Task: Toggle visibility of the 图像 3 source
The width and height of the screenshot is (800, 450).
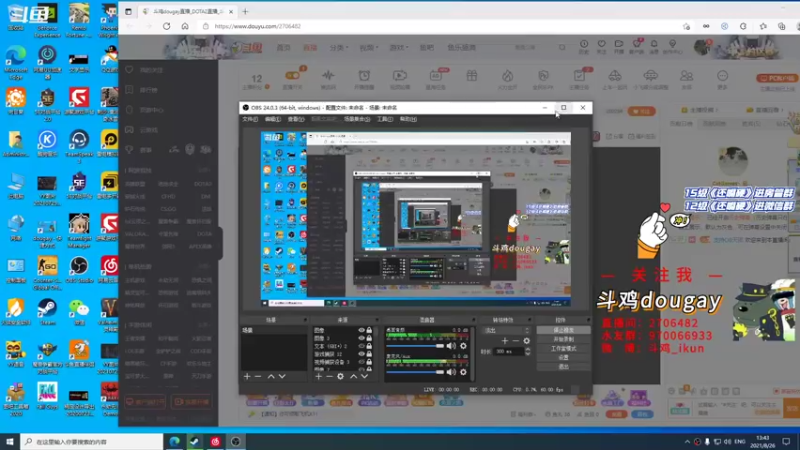Action: click(x=361, y=338)
